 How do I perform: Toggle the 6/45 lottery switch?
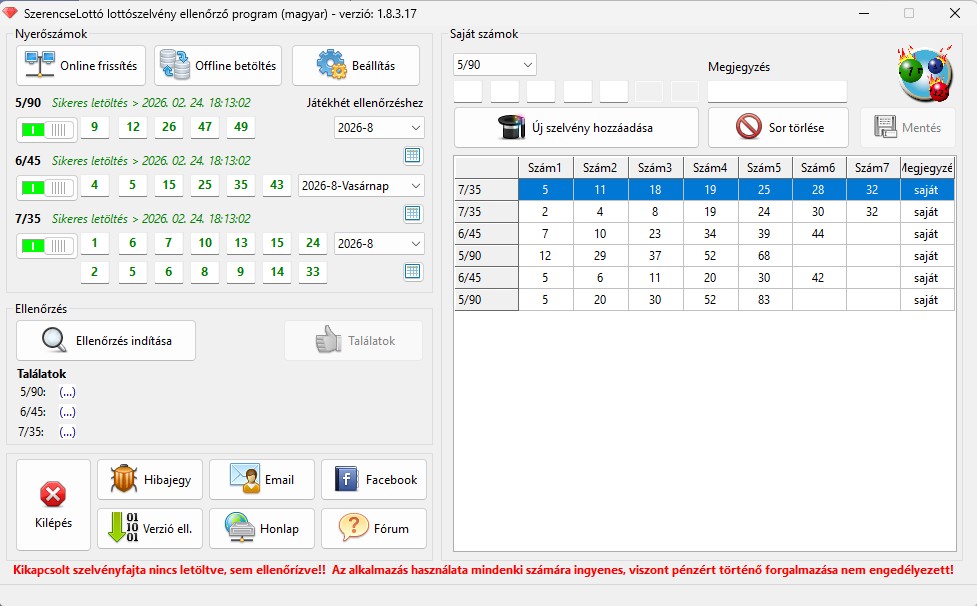[x=47, y=187]
